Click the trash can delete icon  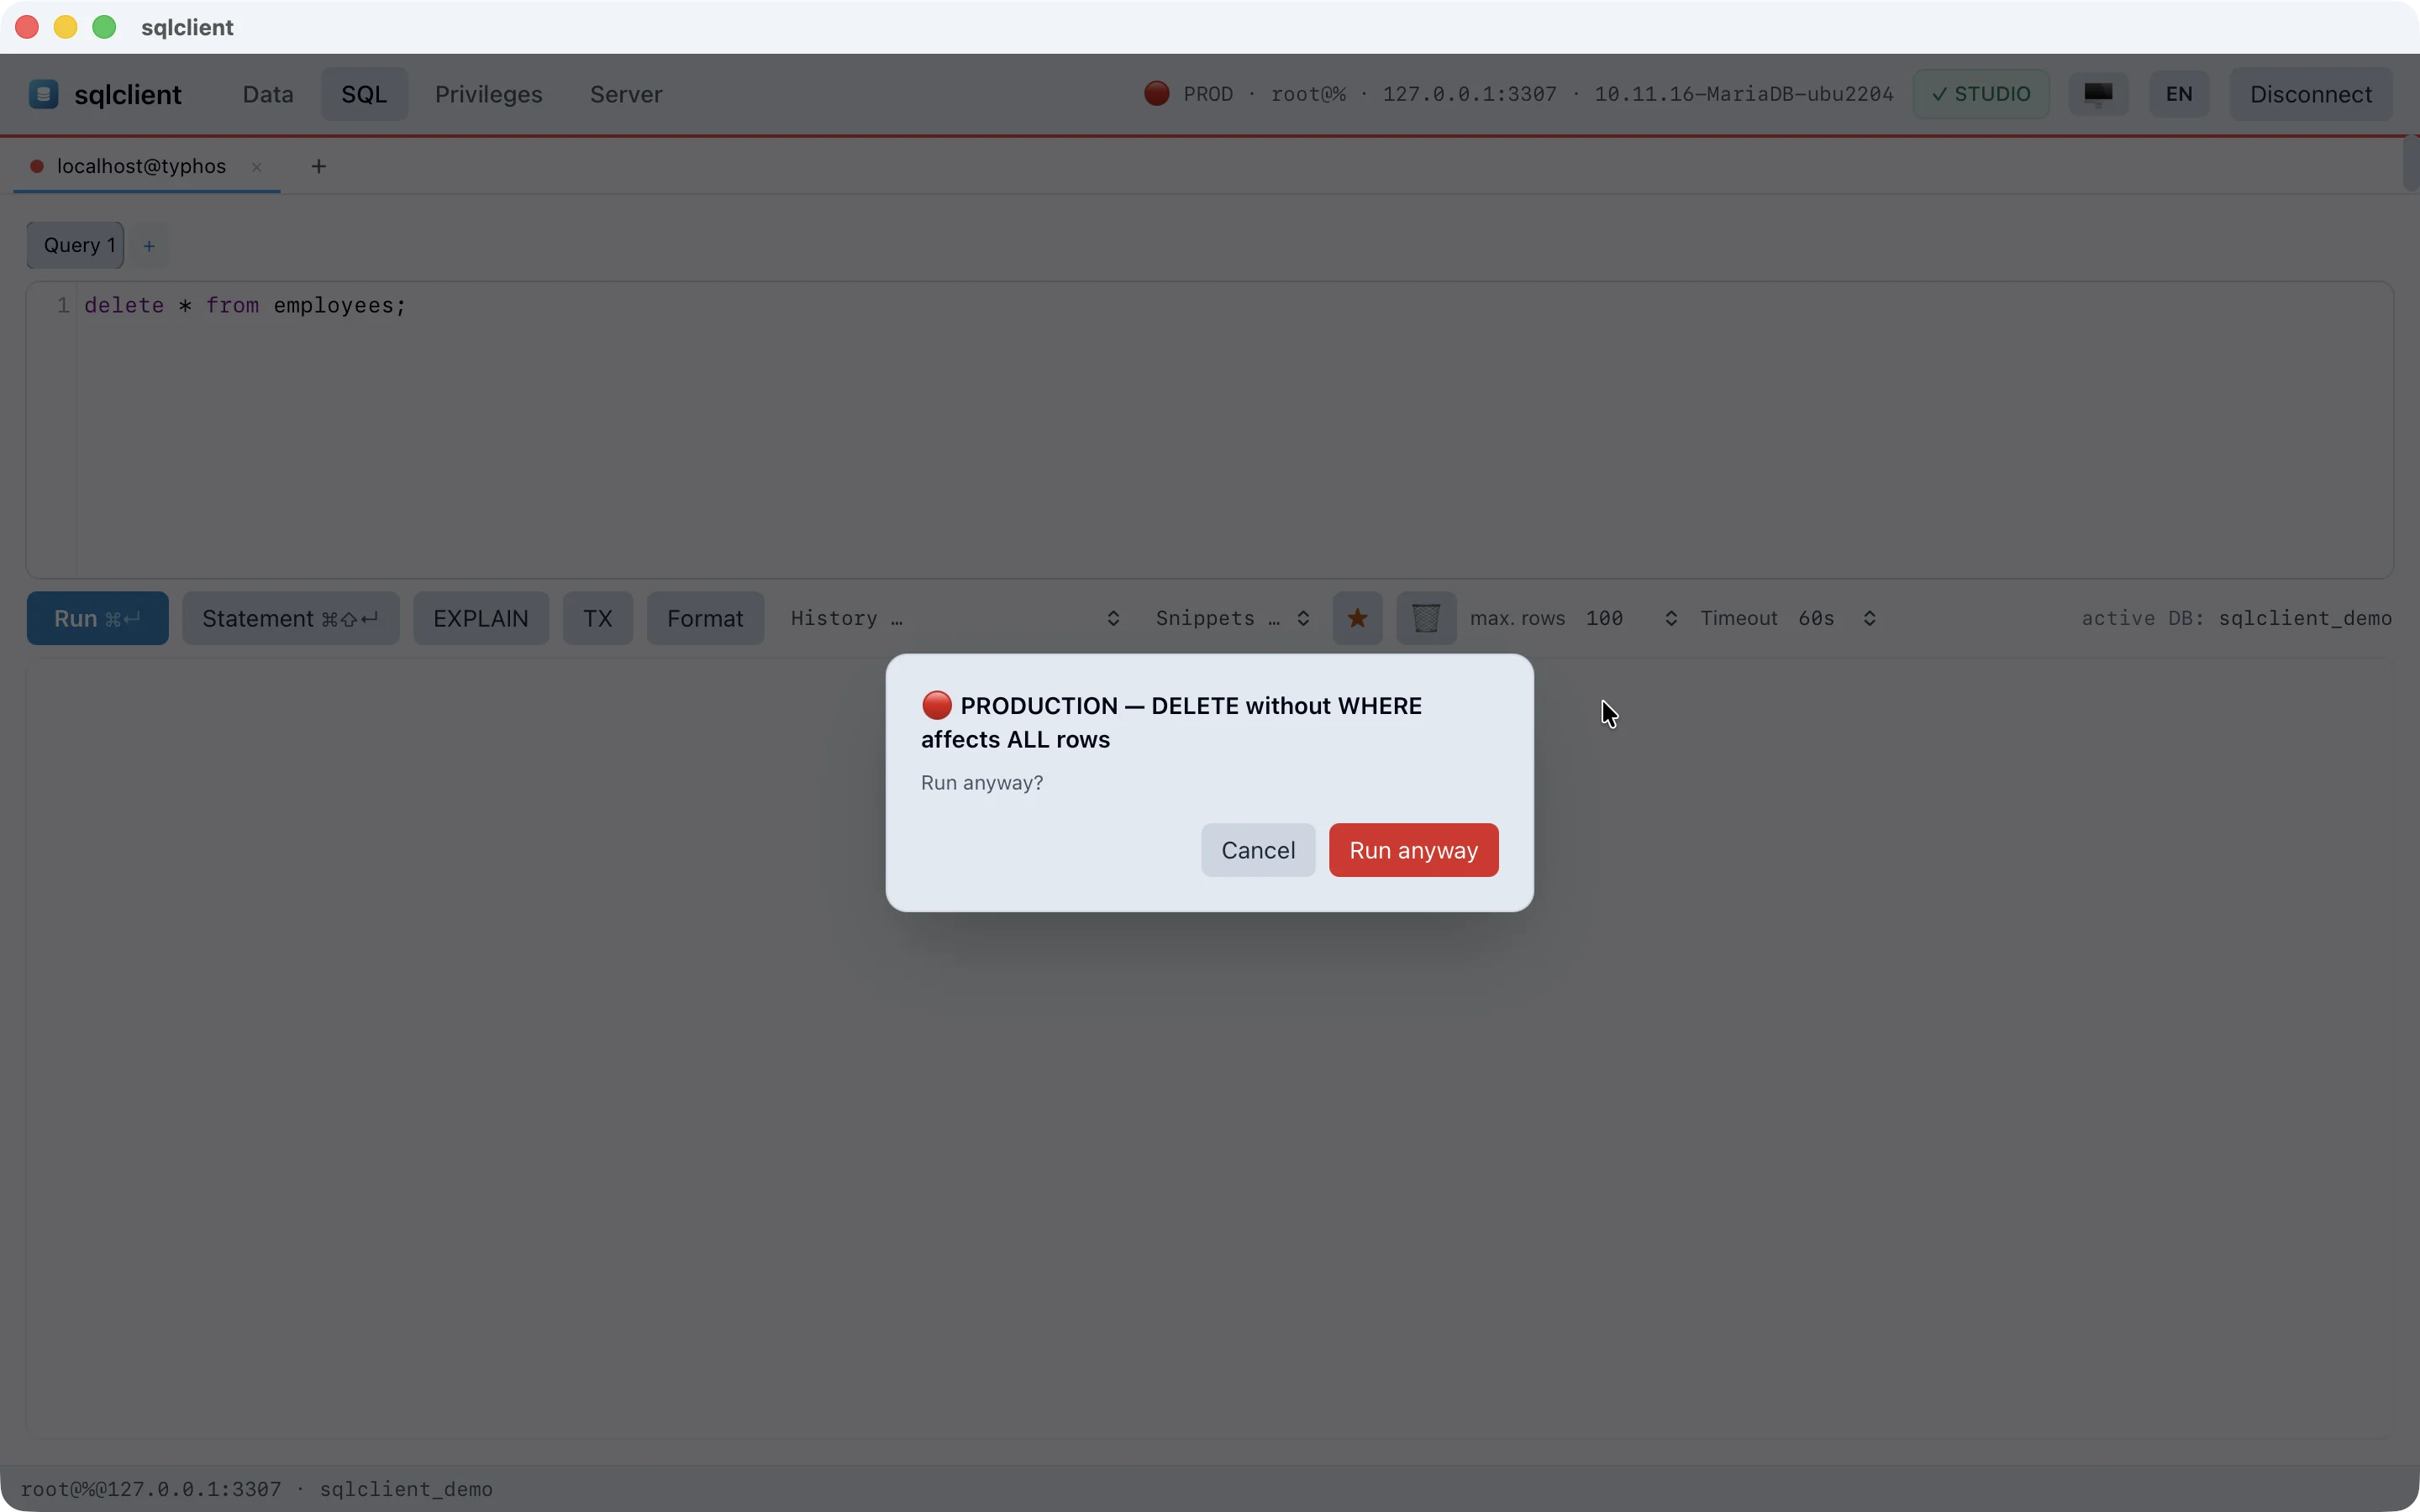(x=1426, y=618)
